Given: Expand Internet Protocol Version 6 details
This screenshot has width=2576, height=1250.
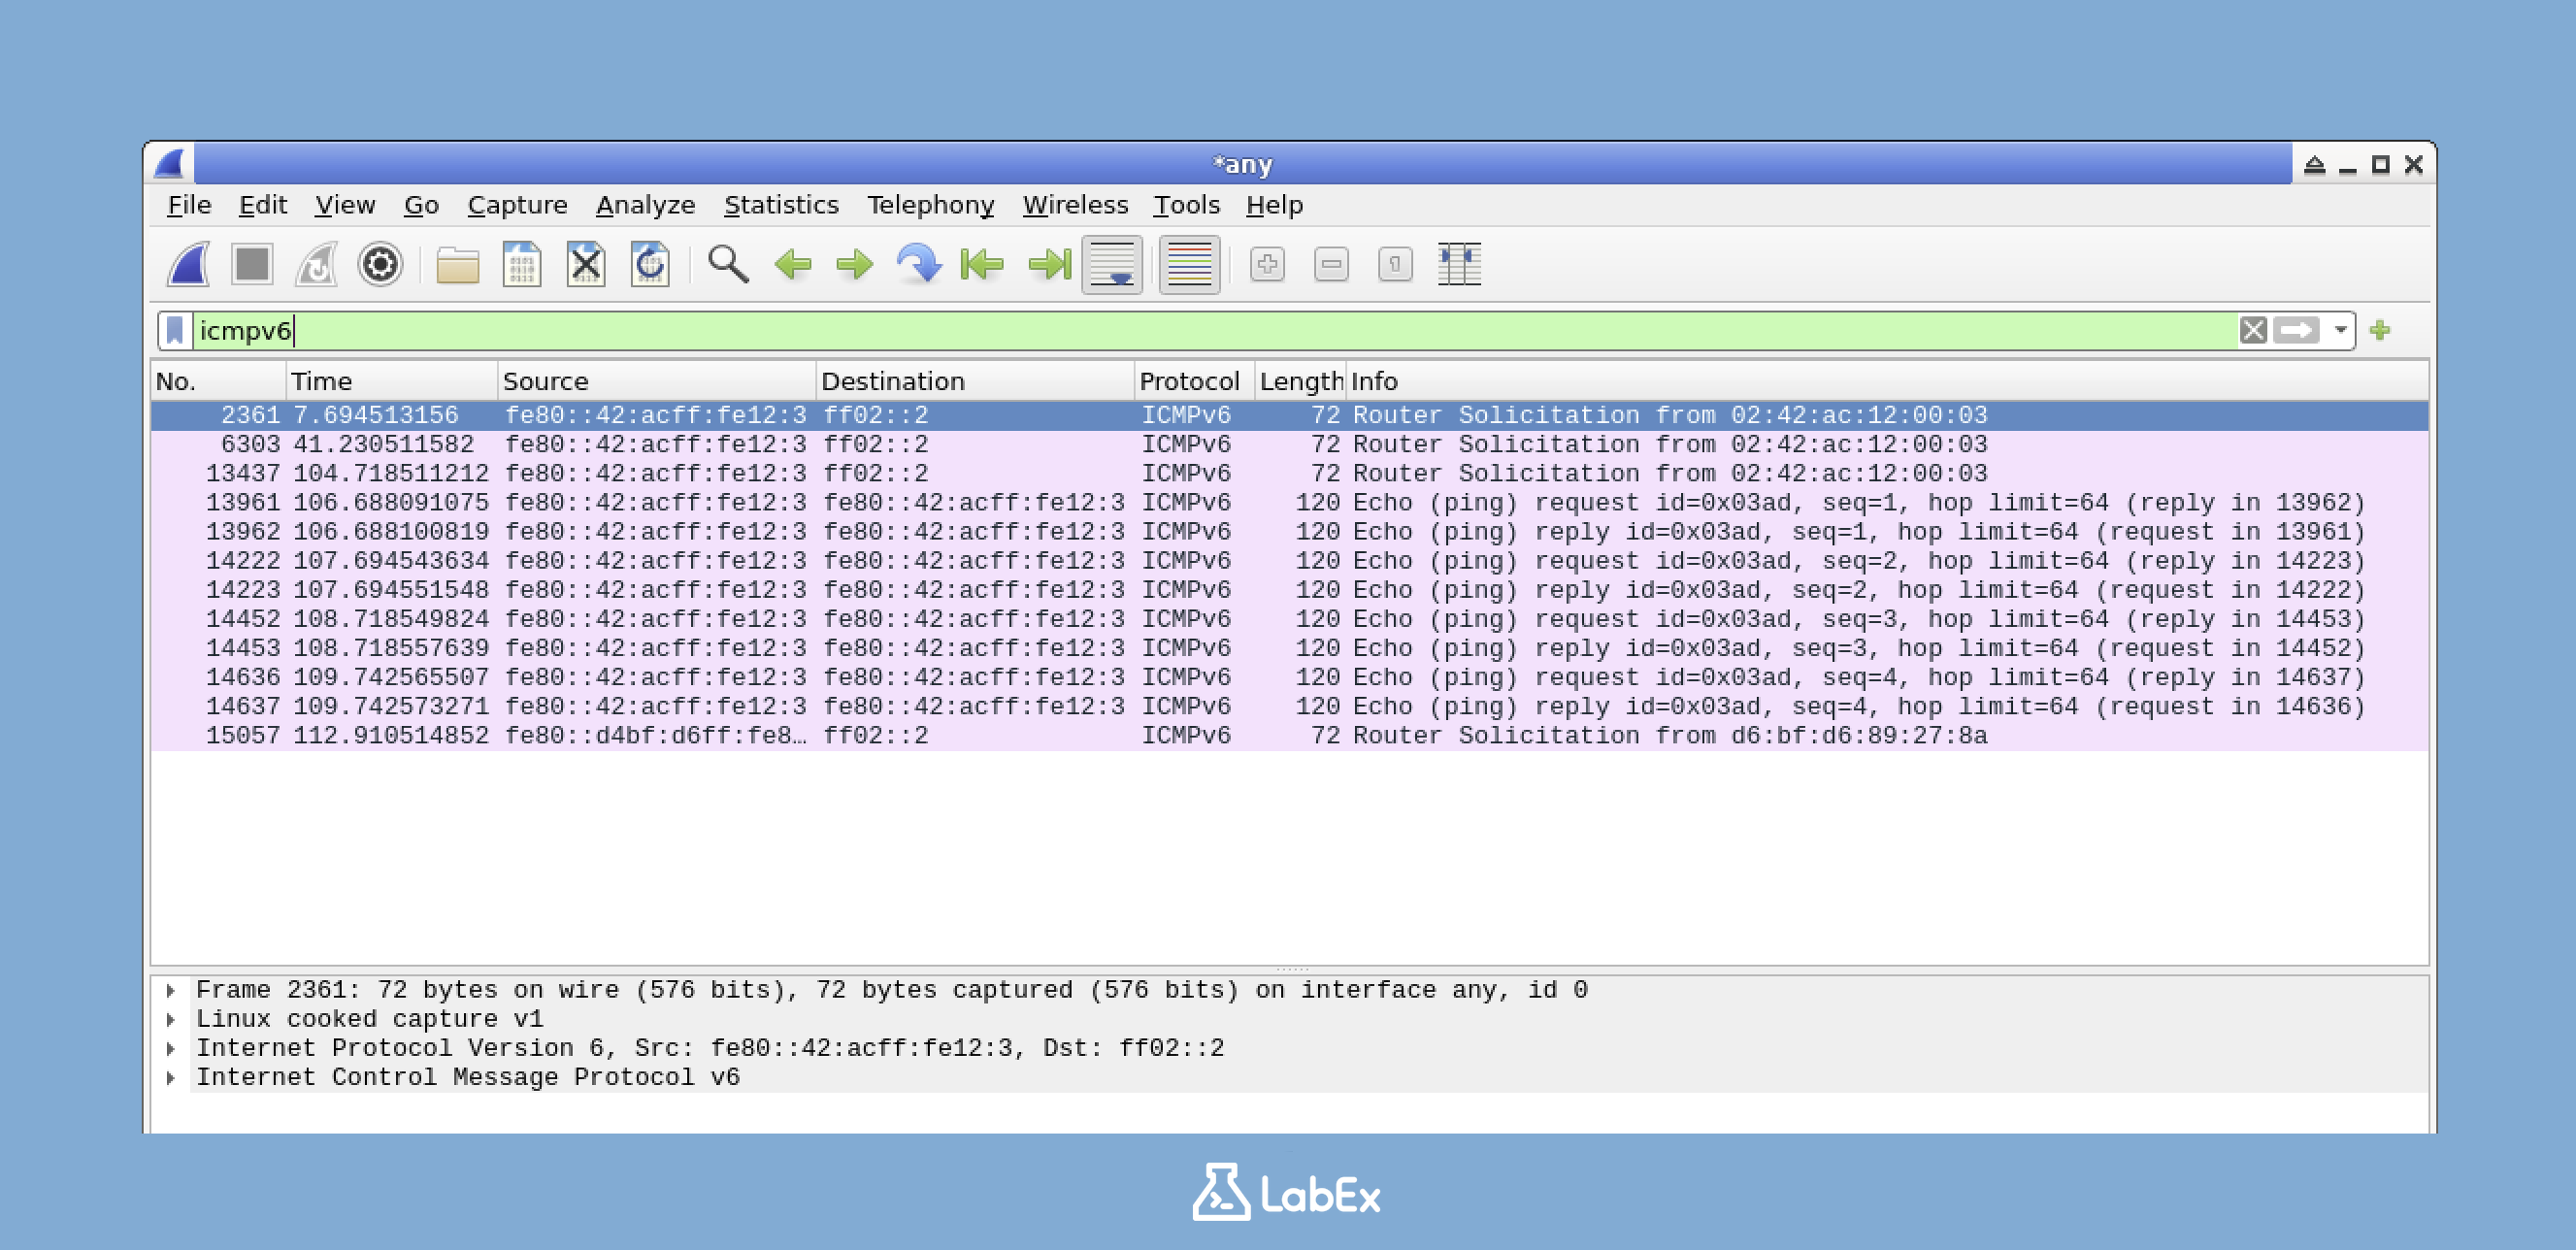Looking at the screenshot, I should tap(170, 1048).
